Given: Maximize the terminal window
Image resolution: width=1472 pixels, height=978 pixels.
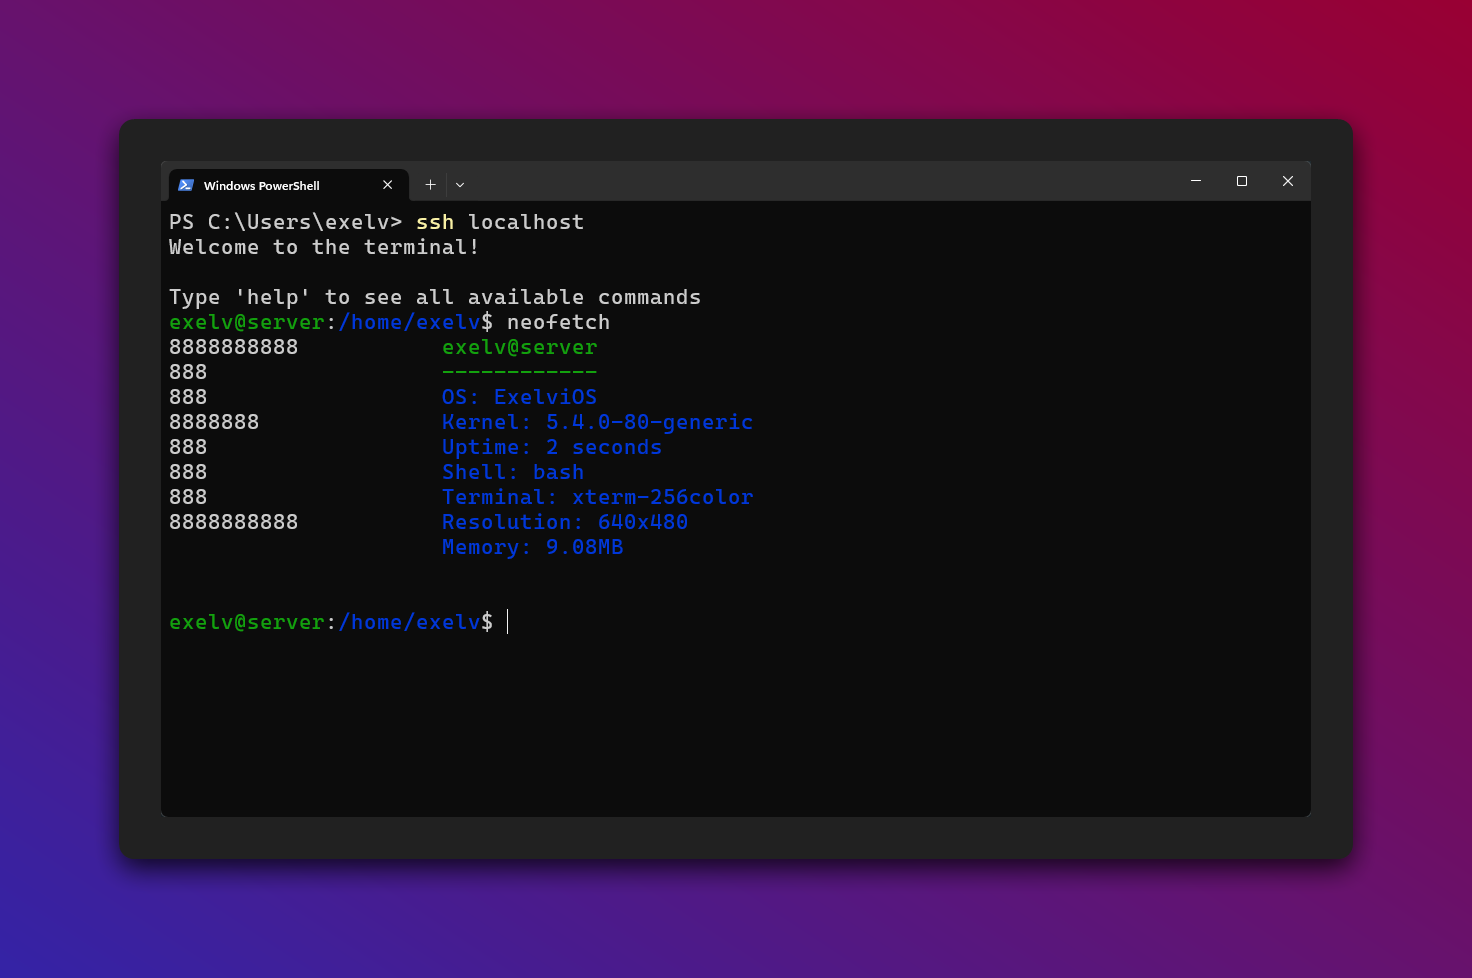Looking at the screenshot, I should 1242,181.
